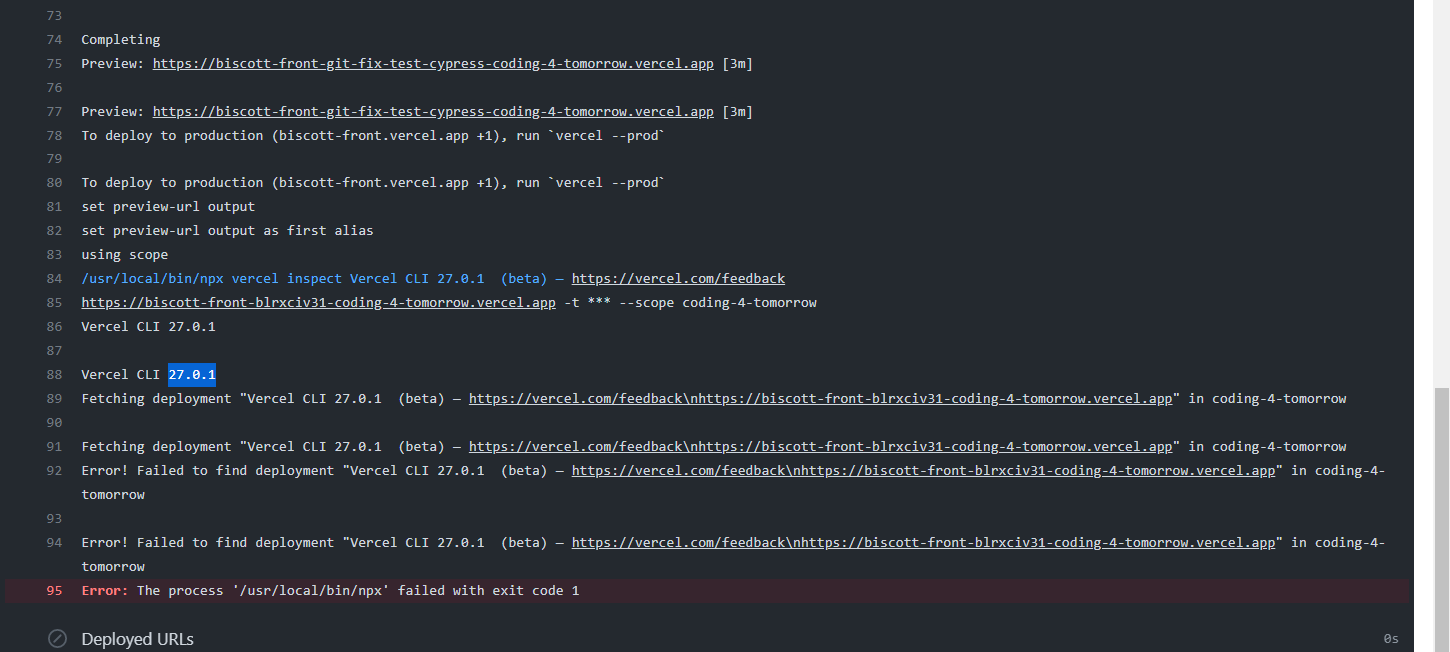Image resolution: width=1450 pixels, height=652 pixels.
Task: Click the skipped status icon beside Deployed URLs
Action: (57, 639)
